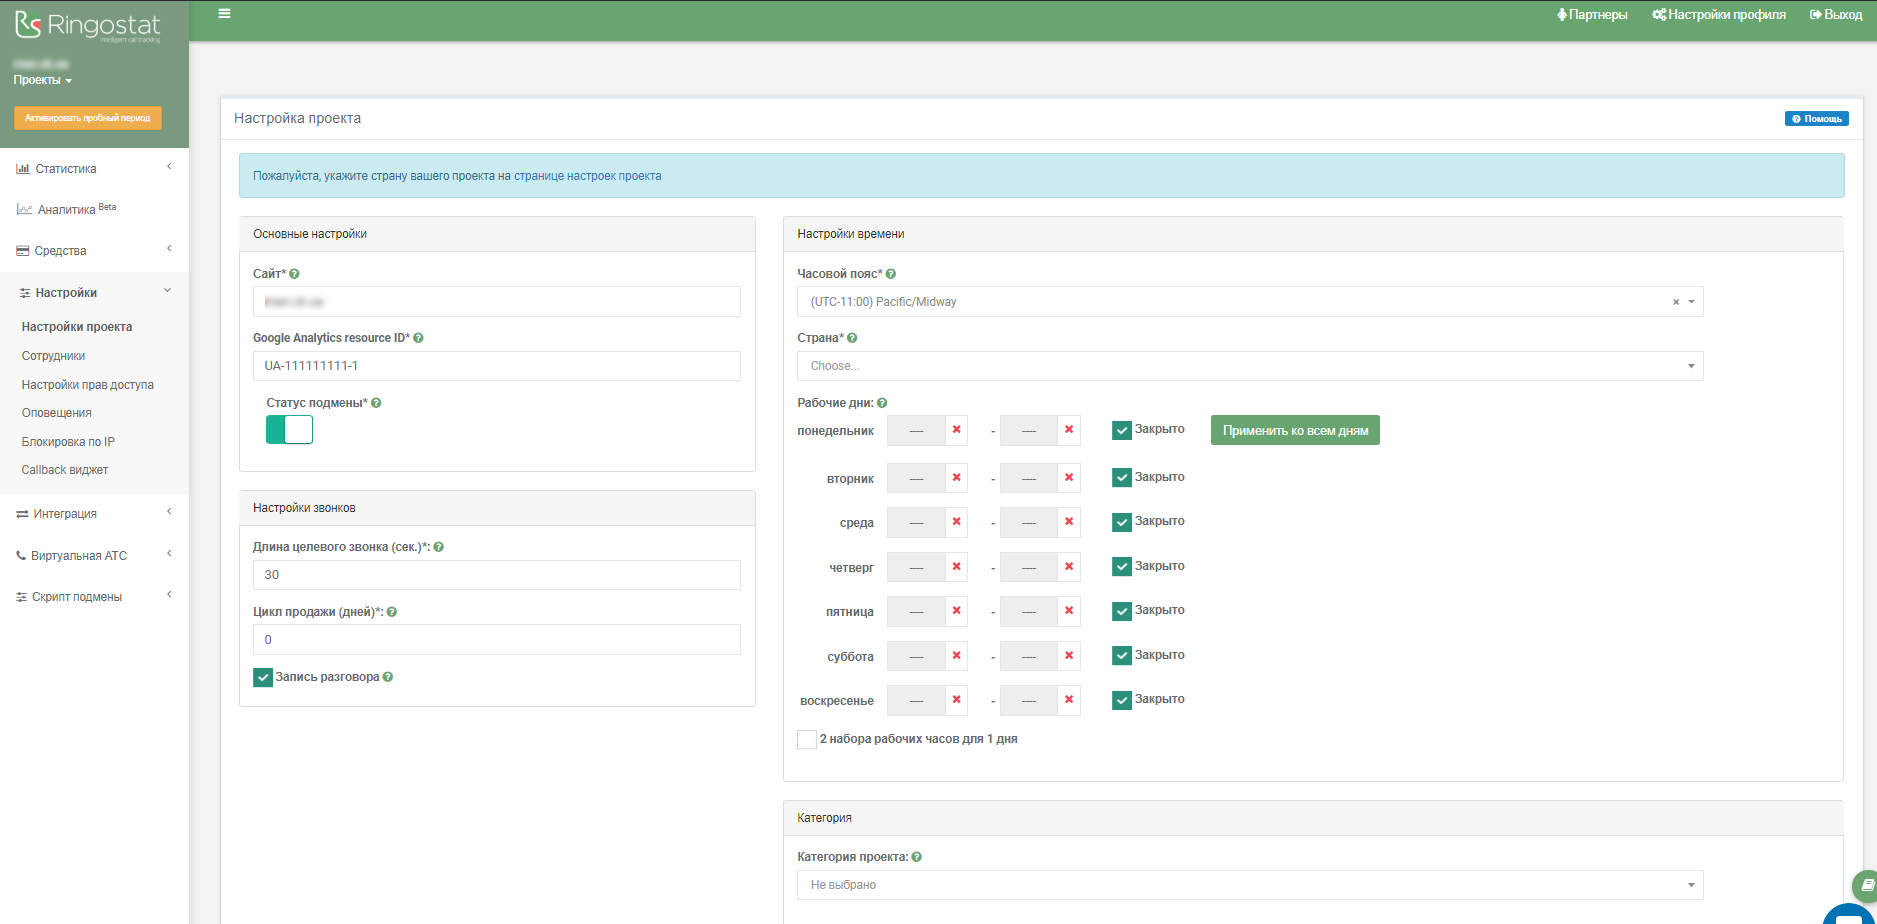This screenshot has height=924, width=1877.
Task: Enable 2 набора рабочих часов checkbox
Action: pos(807,740)
